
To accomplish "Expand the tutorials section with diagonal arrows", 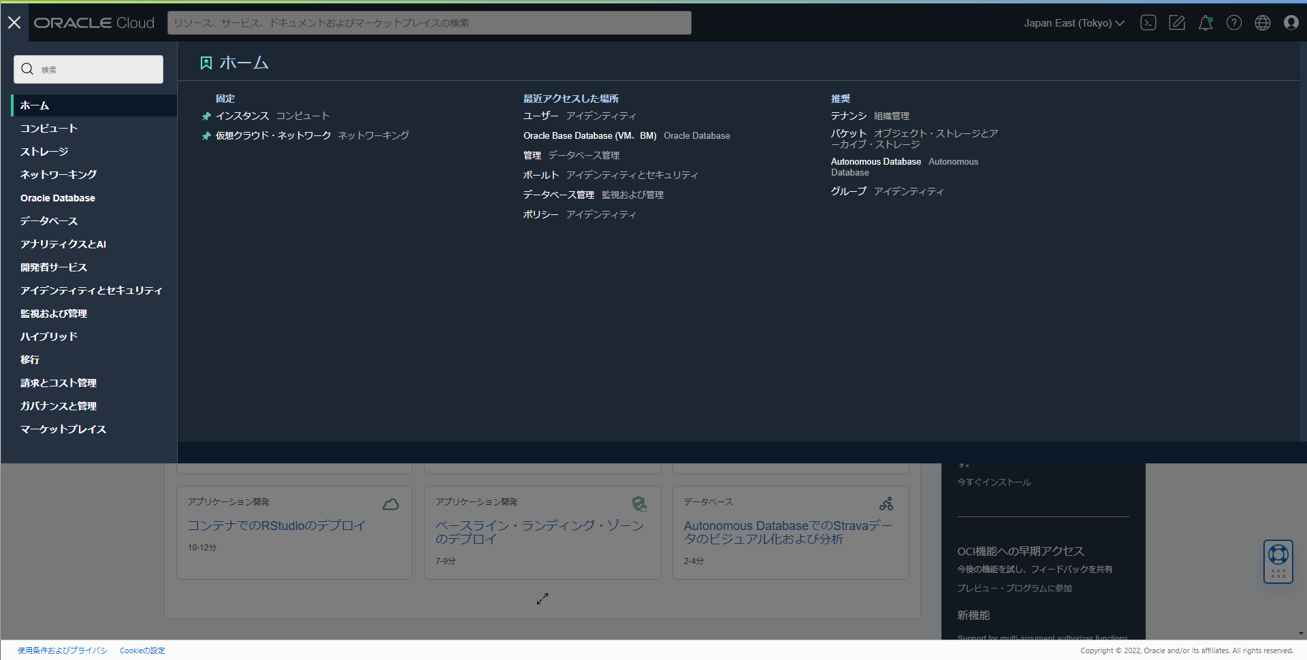I will (x=542, y=598).
